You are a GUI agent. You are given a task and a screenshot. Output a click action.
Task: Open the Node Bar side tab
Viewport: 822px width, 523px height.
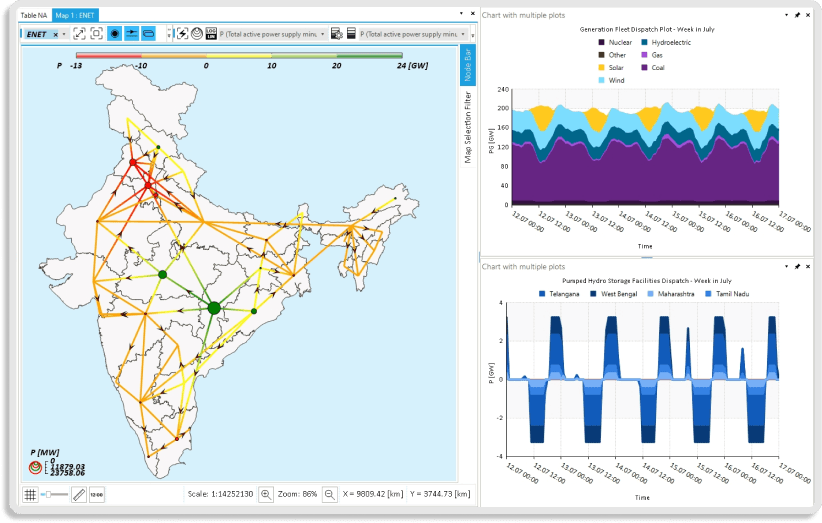467,65
